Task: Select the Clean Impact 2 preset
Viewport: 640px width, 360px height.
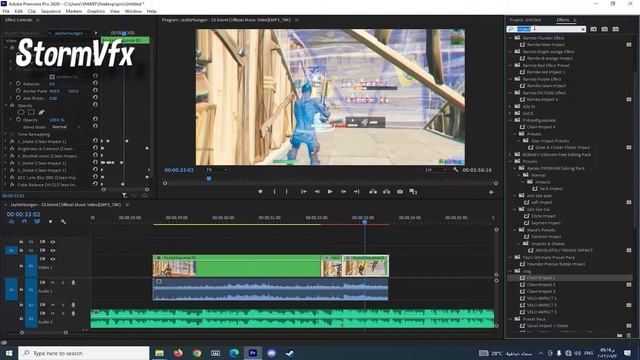Action: tap(541, 284)
